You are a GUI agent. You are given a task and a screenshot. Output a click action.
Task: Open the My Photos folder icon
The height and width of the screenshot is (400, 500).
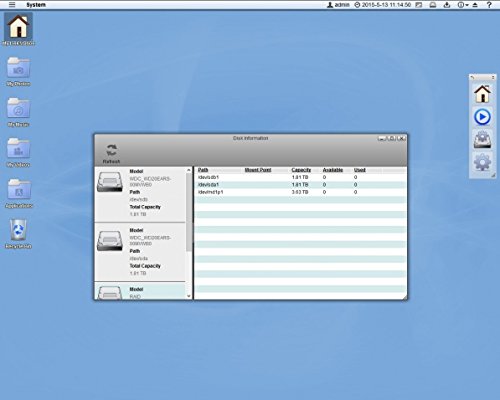pyautogui.click(x=19, y=68)
